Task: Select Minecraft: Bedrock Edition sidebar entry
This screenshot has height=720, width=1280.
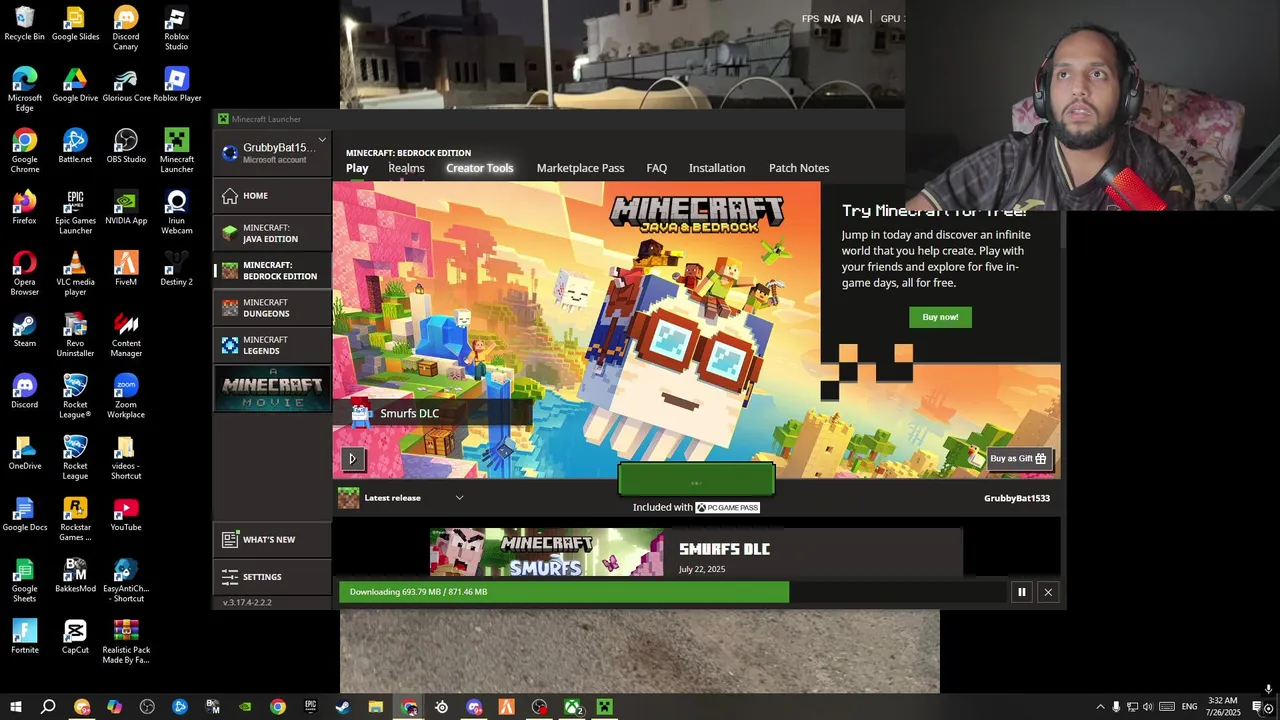Action: (272, 271)
